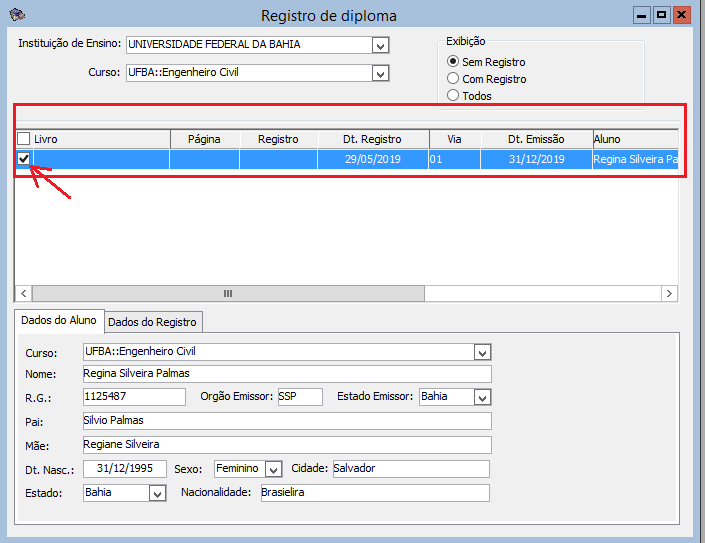Uncheck the selected row checkbox
This screenshot has height=543, width=705.
click(x=24, y=158)
